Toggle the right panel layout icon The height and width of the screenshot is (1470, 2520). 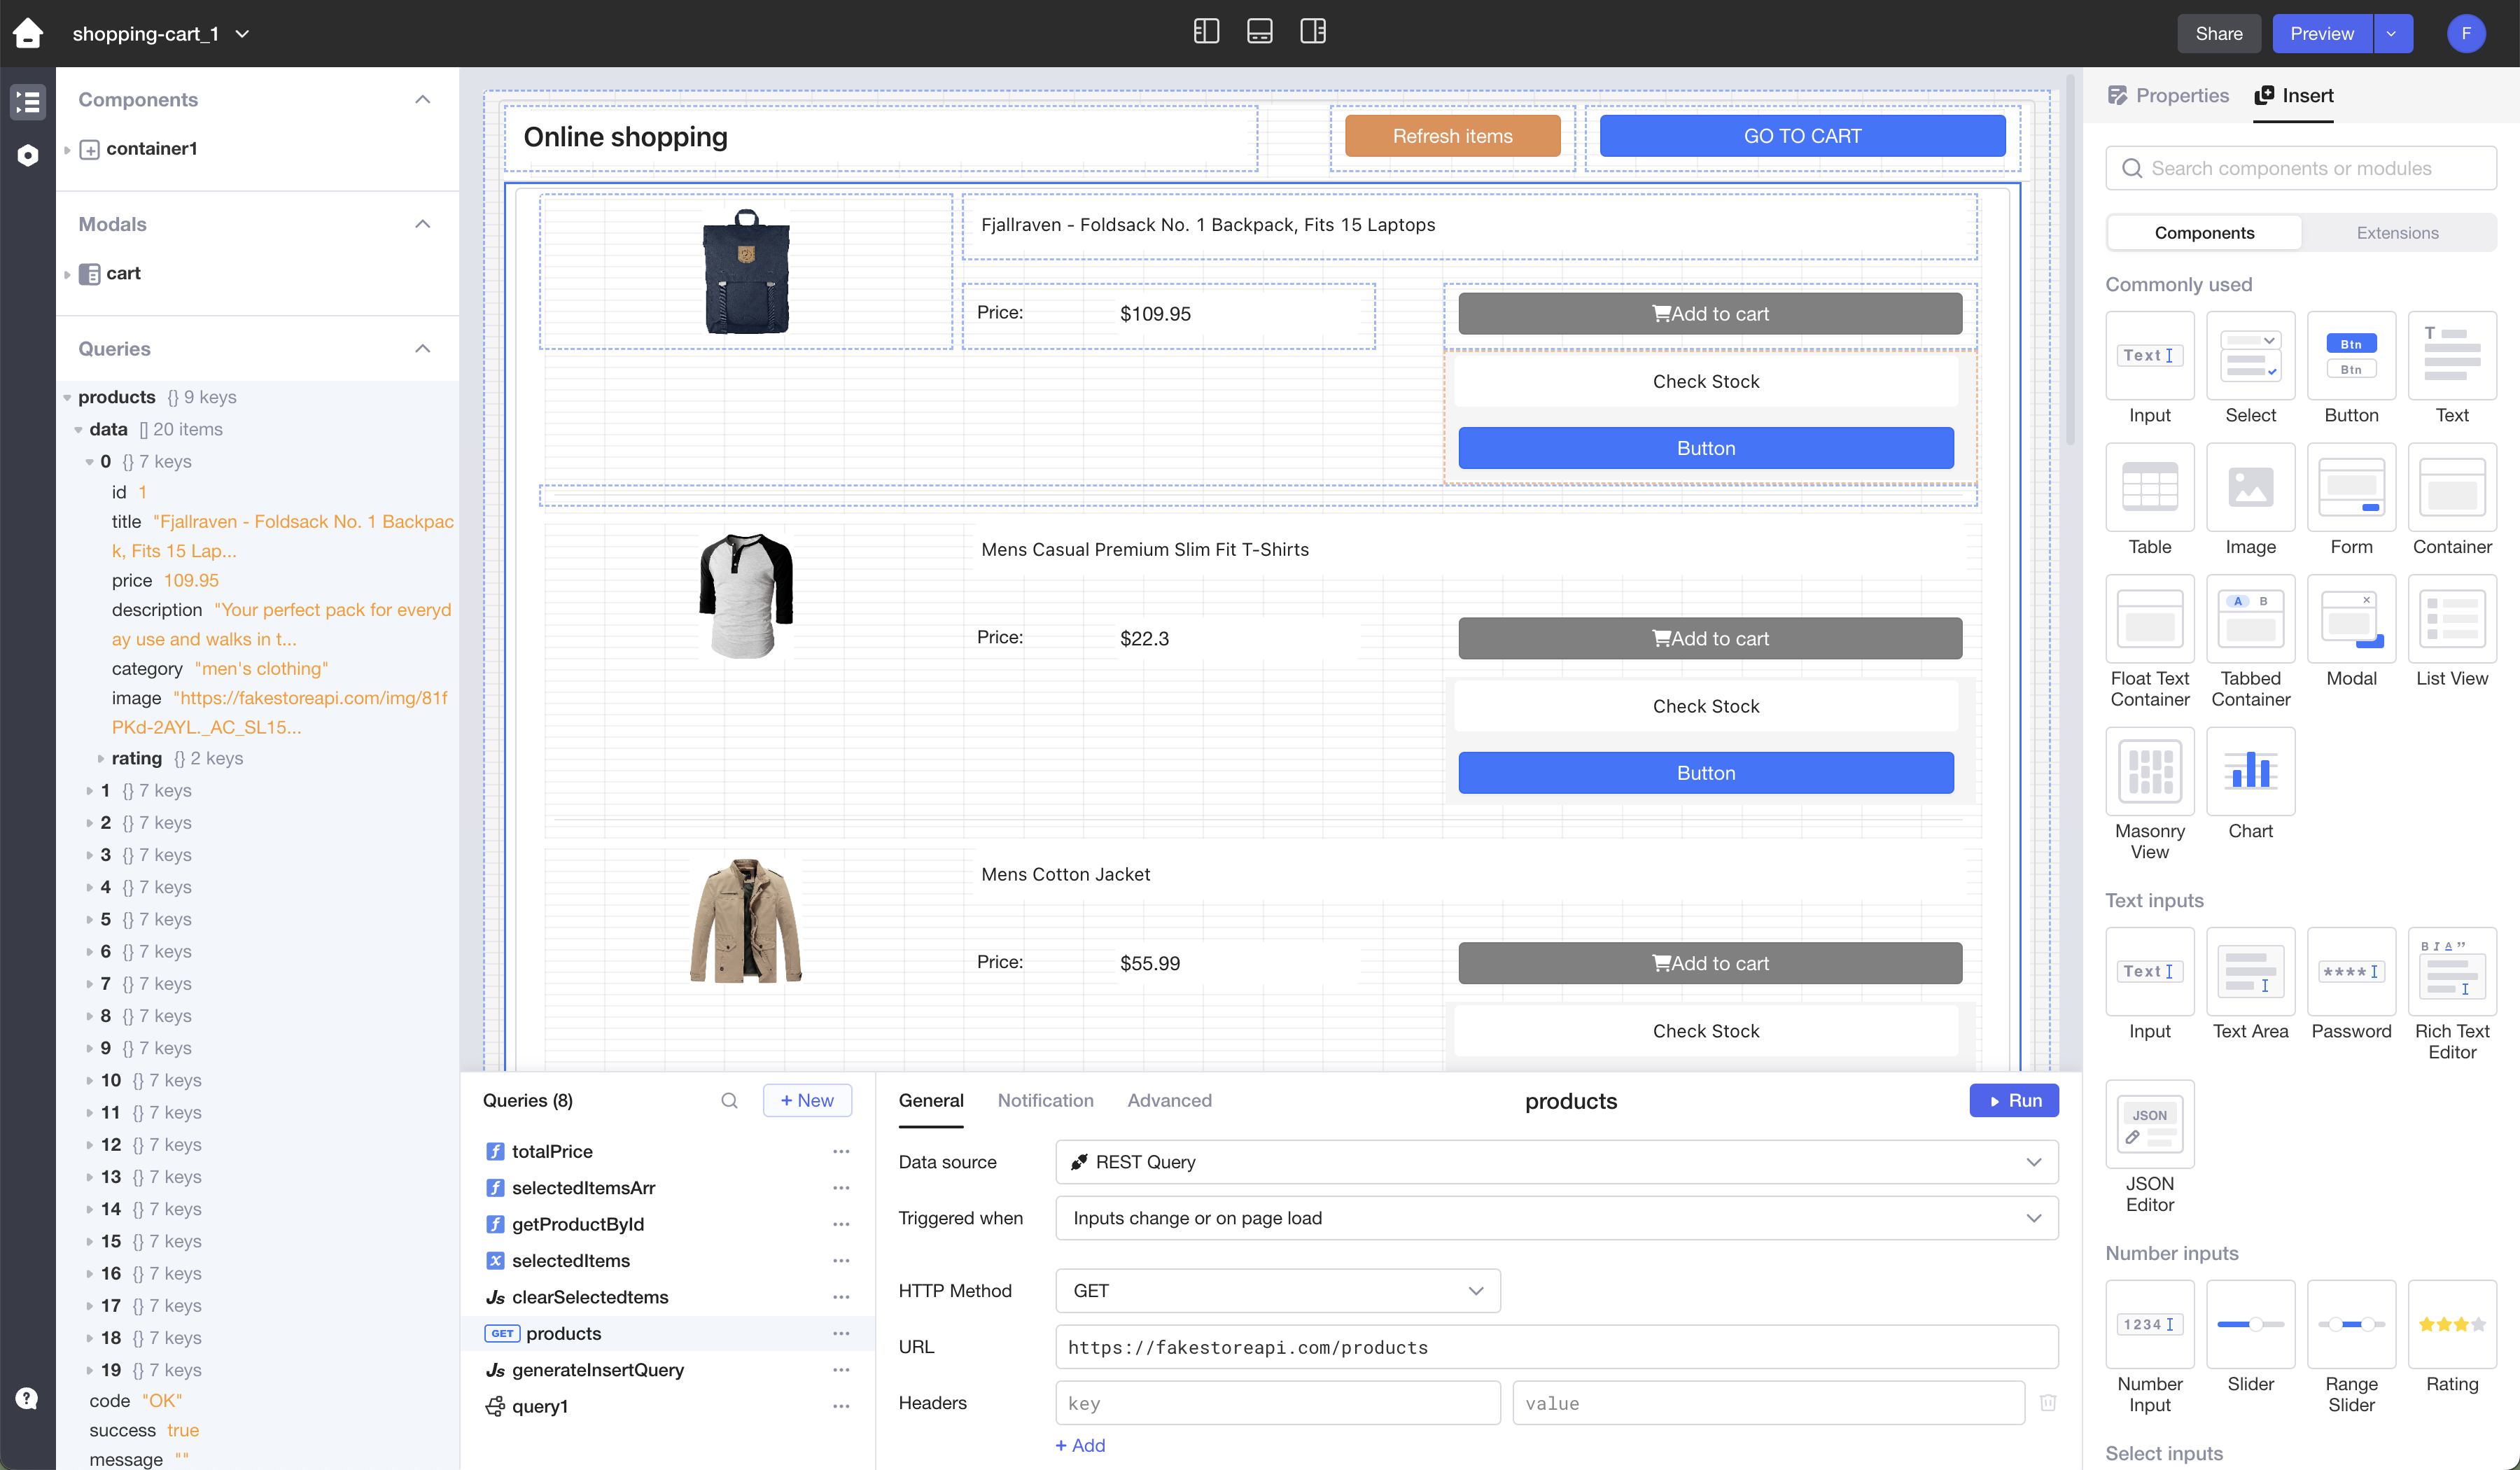click(x=1312, y=32)
